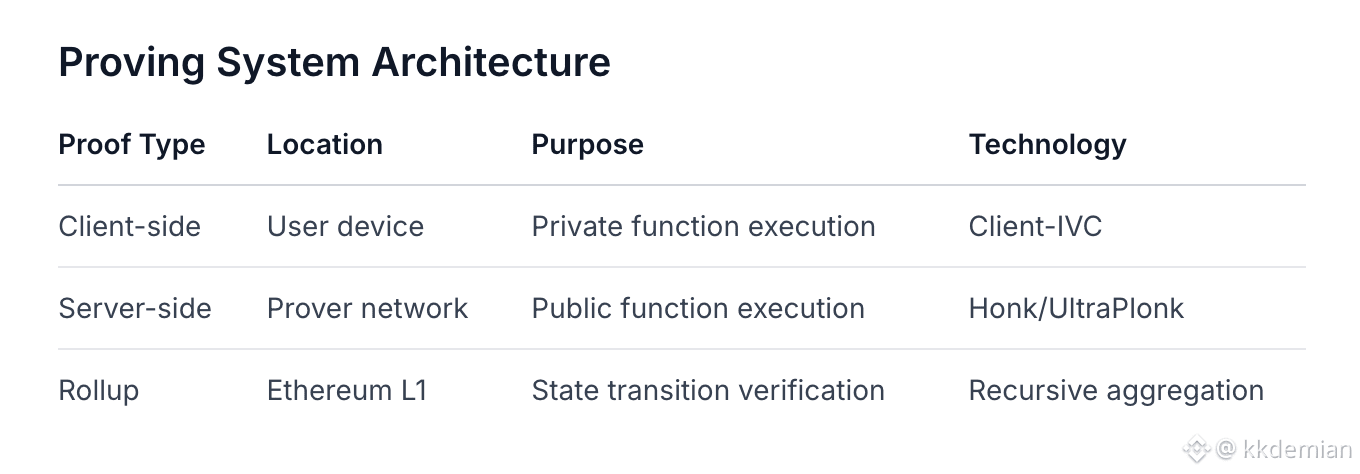The width and height of the screenshot is (1360, 474).
Task: Click the Binance Square watermark logo
Action: [1196, 450]
